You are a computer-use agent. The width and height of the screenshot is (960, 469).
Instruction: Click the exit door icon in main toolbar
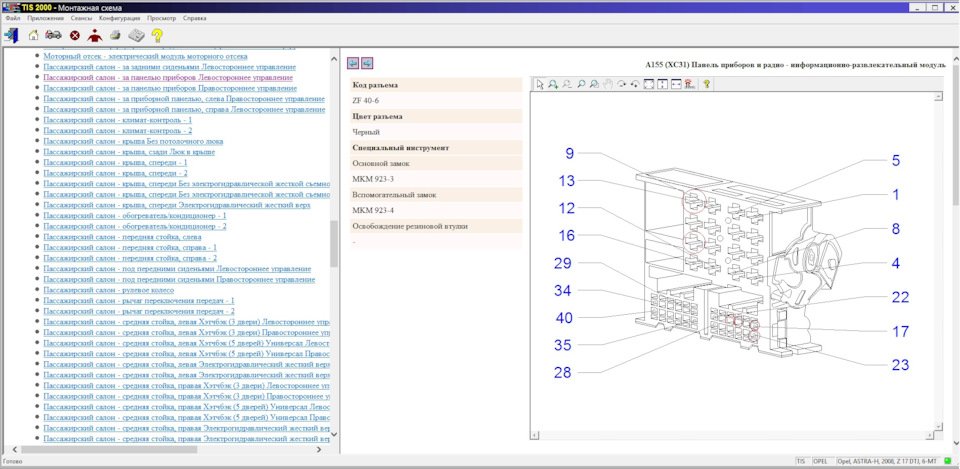(x=11, y=35)
